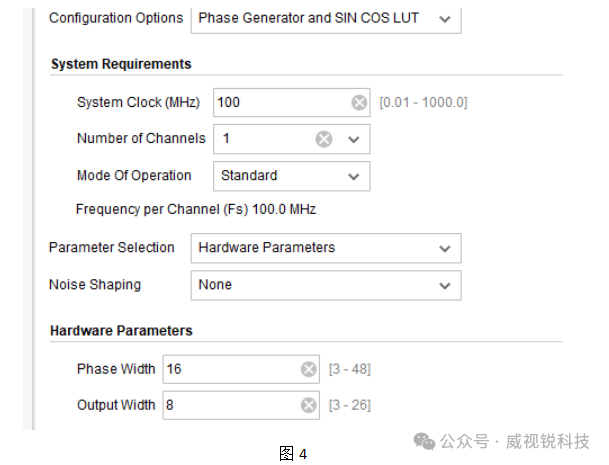Clear the Output Width value

pyautogui.click(x=308, y=405)
